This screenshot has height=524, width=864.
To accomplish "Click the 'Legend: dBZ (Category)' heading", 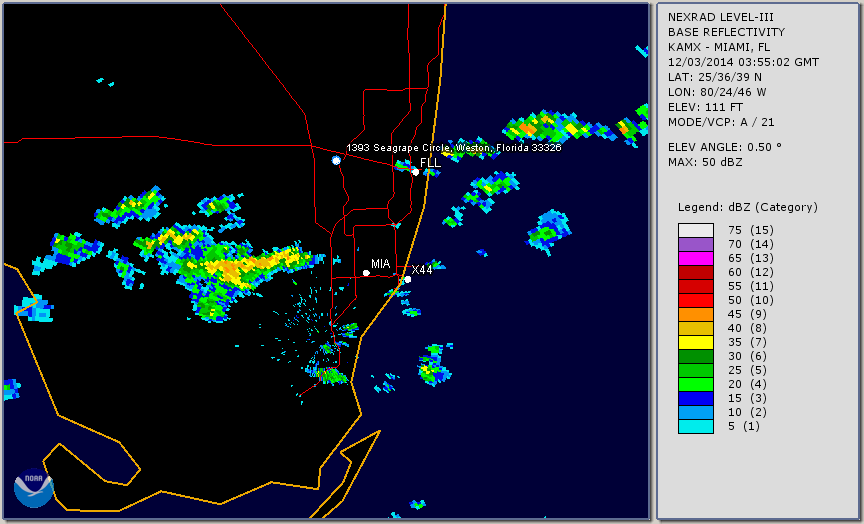I will coord(748,207).
